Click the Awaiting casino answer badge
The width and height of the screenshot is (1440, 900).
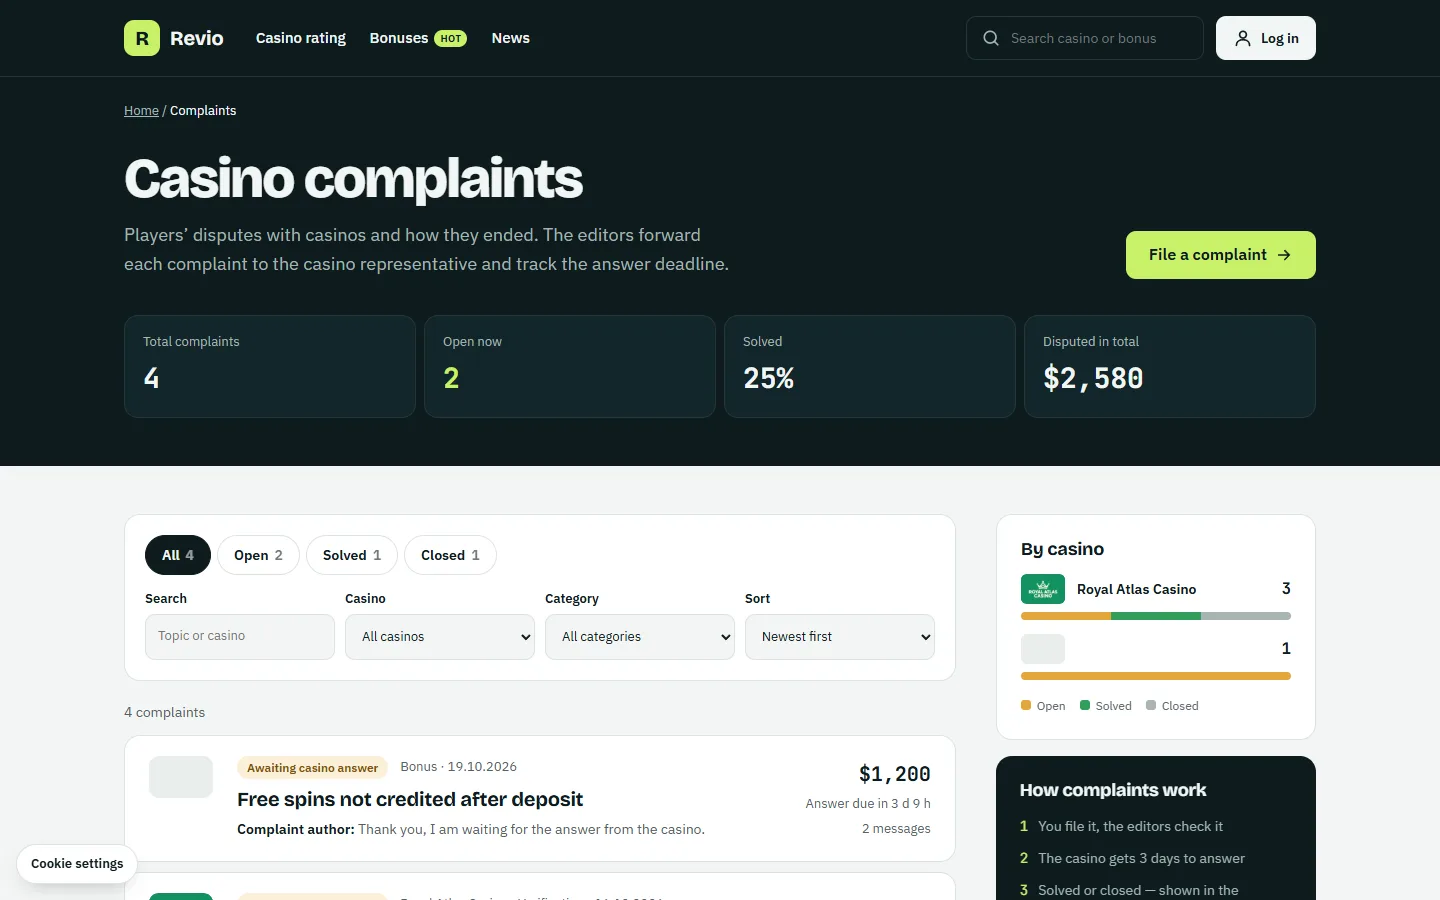[312, 768]
